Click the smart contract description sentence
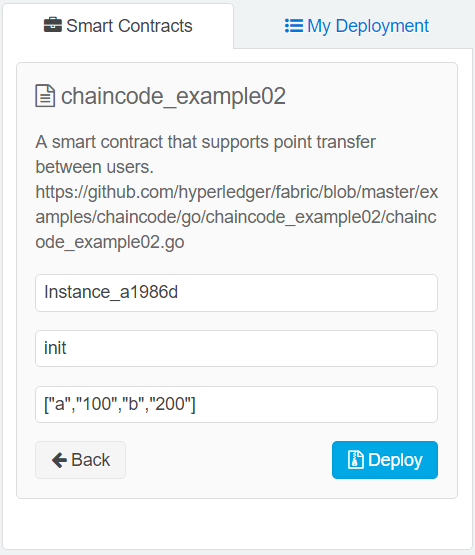The image size is (475, 555). point(205,154)
